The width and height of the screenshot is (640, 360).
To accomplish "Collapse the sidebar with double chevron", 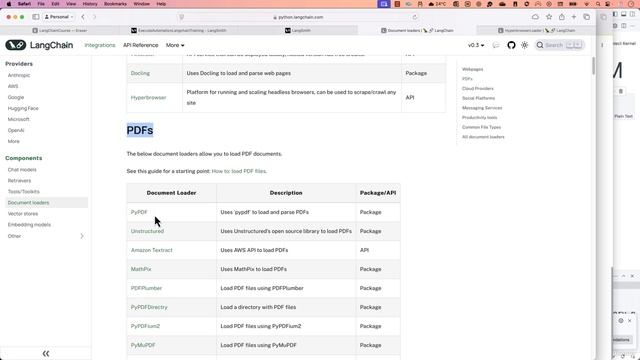I will (x=46, y=353).
